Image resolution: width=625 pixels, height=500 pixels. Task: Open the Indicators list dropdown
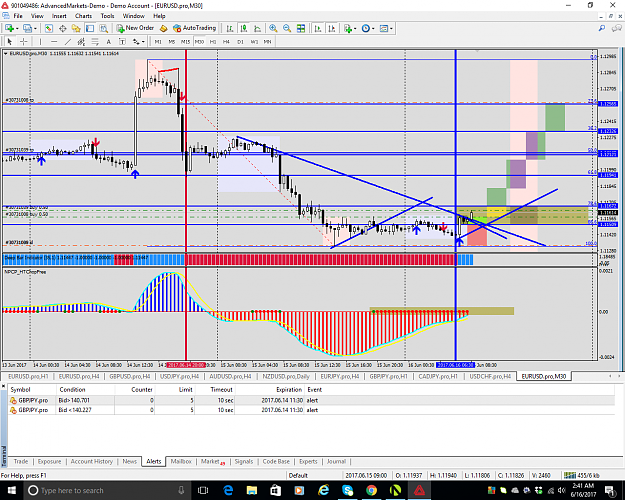350,28
